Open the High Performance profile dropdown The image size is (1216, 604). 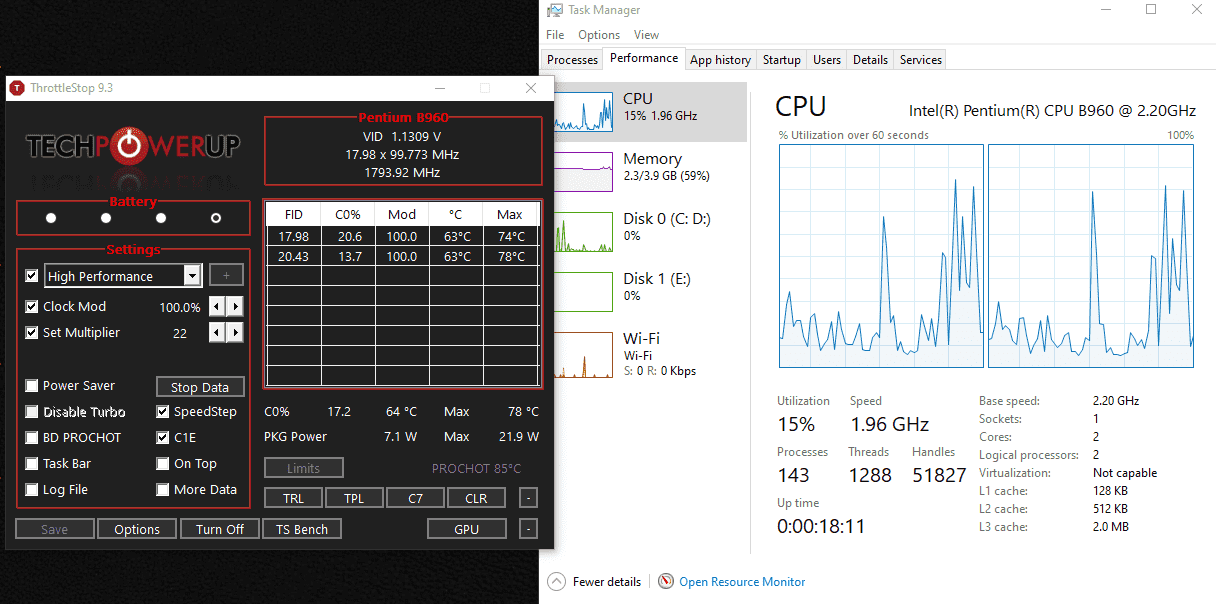[x=192, y=276]
